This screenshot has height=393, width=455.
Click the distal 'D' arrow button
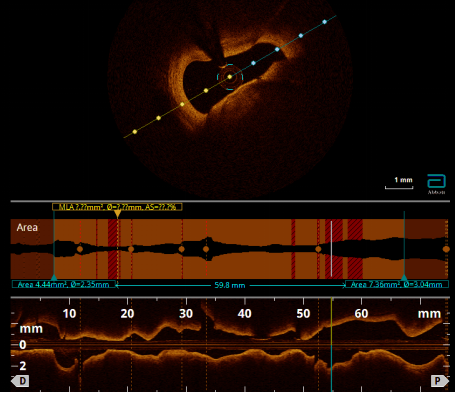(x=20, y=381)
